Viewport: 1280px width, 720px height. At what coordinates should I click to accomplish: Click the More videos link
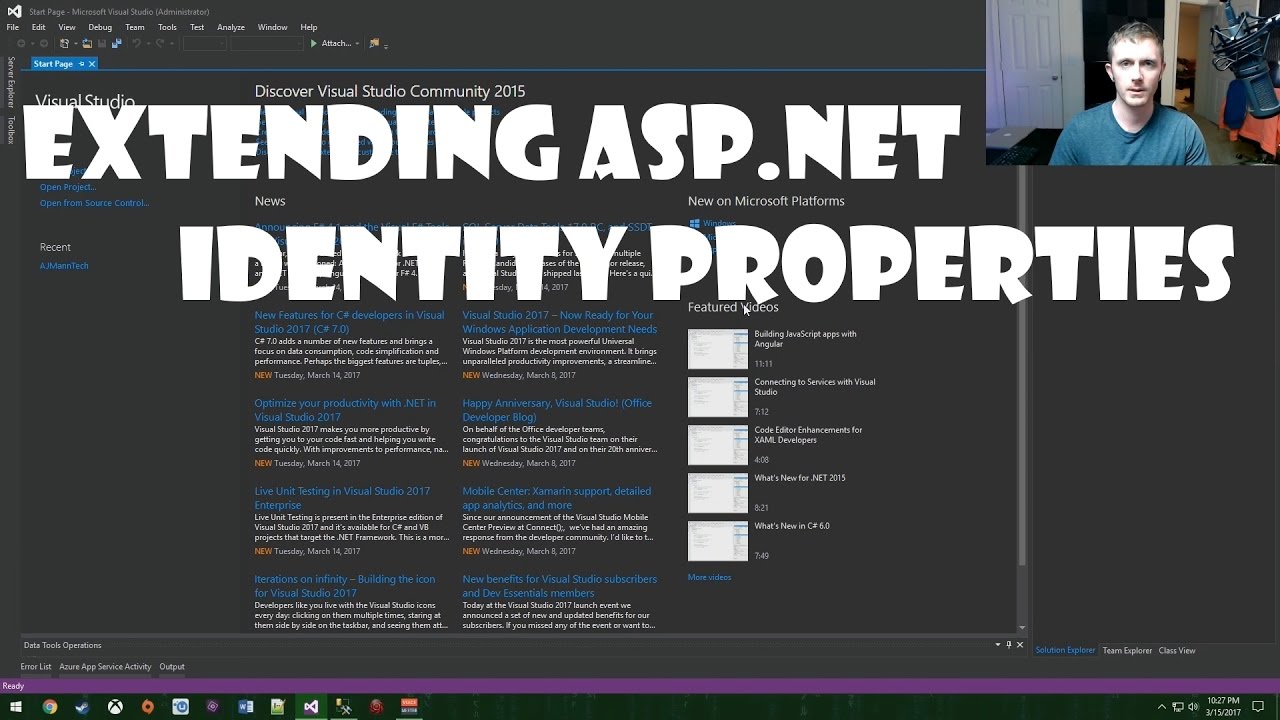[709, 578]
